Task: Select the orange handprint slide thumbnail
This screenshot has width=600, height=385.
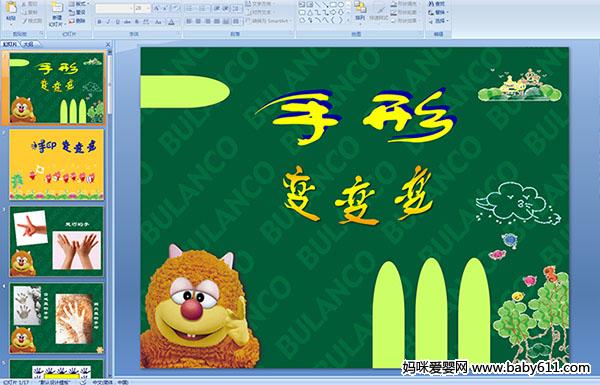Action: tap(57, 164)
